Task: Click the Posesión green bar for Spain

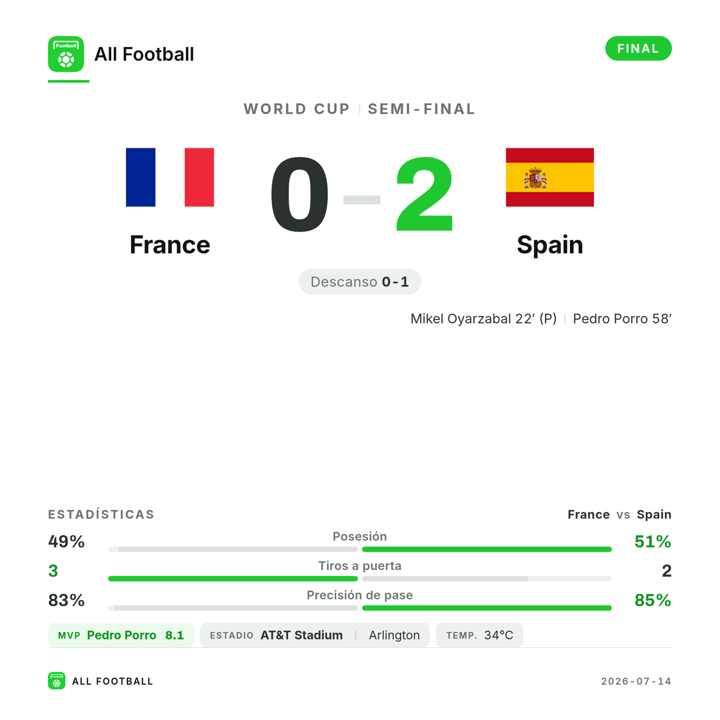Action: [487, 549]
